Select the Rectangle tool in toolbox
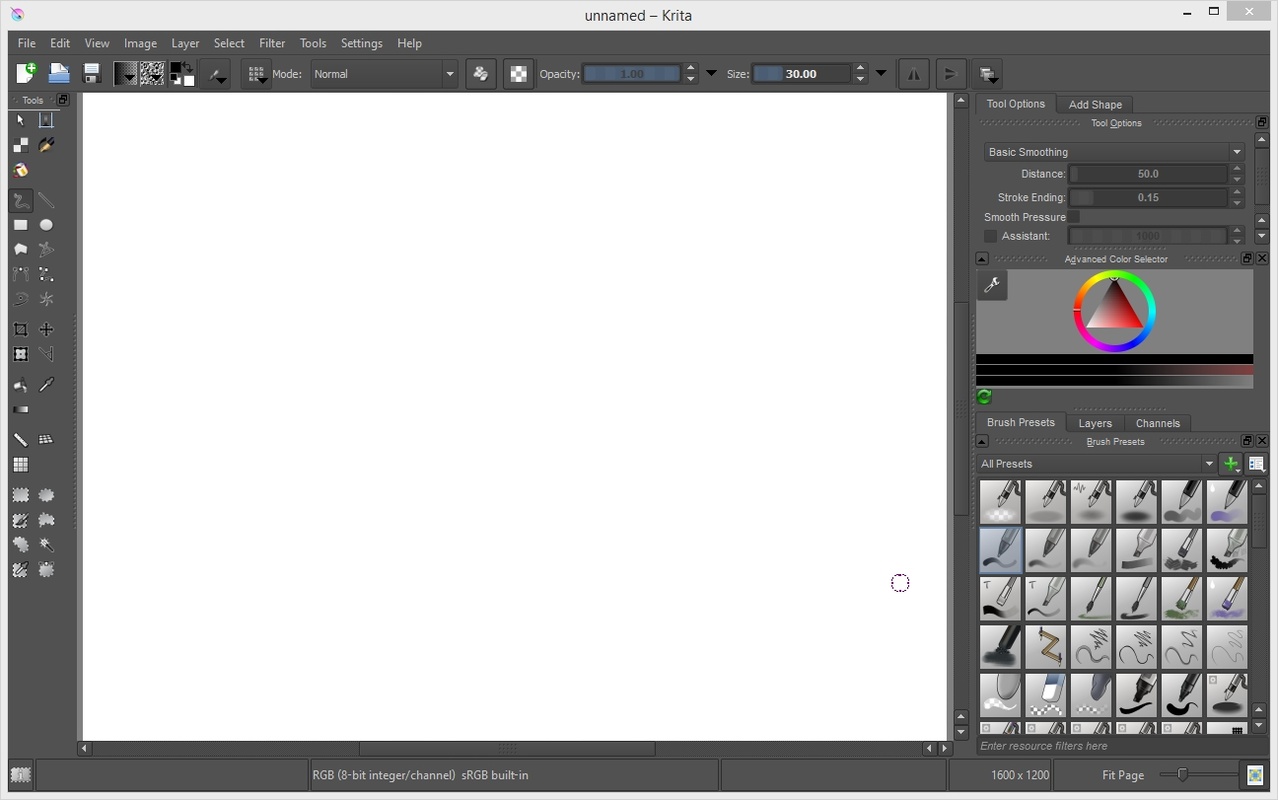Viewport: 1278px width, 800px height. tap(20, 226)
